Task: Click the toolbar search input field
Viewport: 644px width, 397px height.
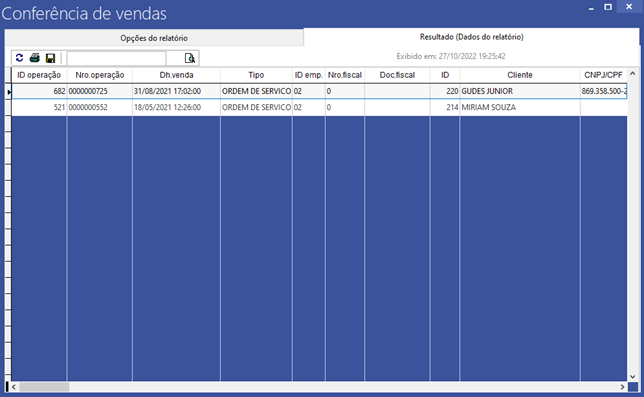Action: coord(117,58)
